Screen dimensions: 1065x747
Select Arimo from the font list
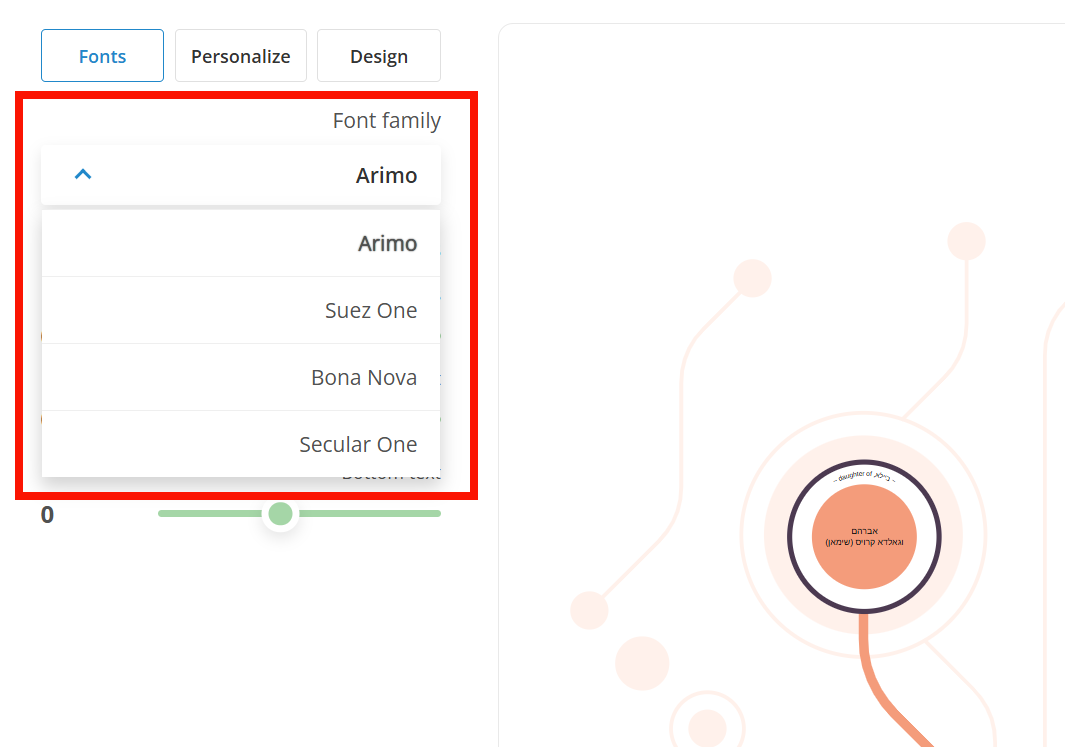[x=240, y=243]
